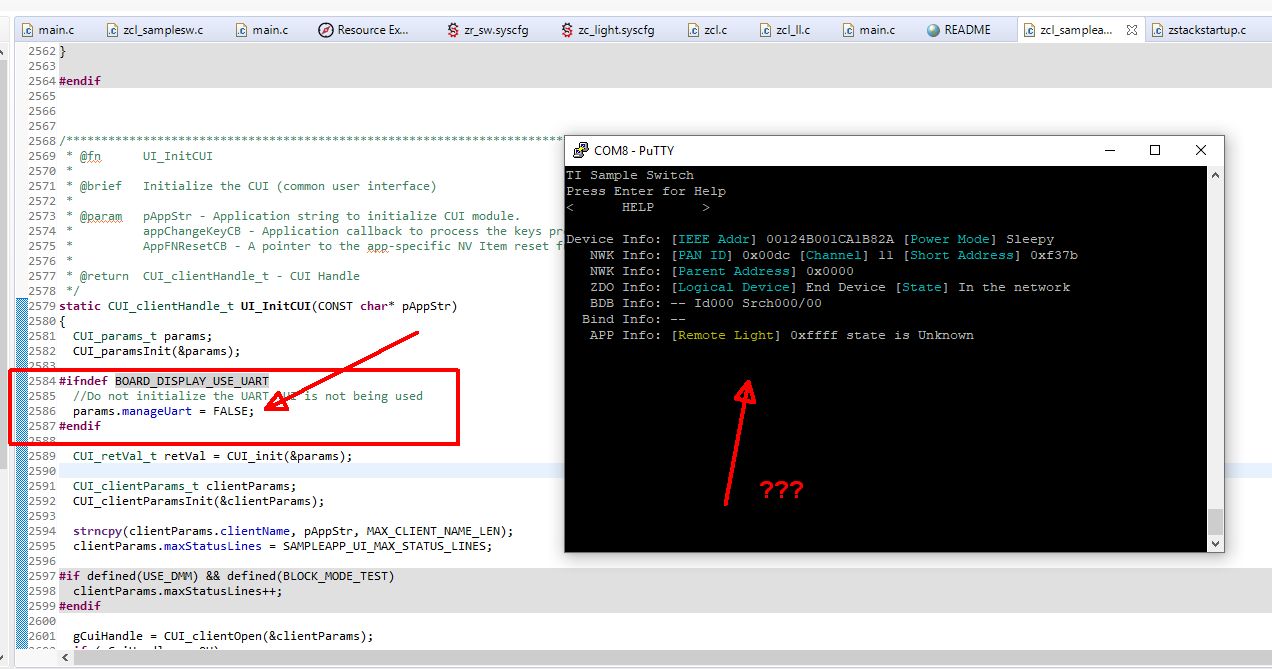
Task: Click '[Power Mode]' label in terminal
Action: pos(950,239)
